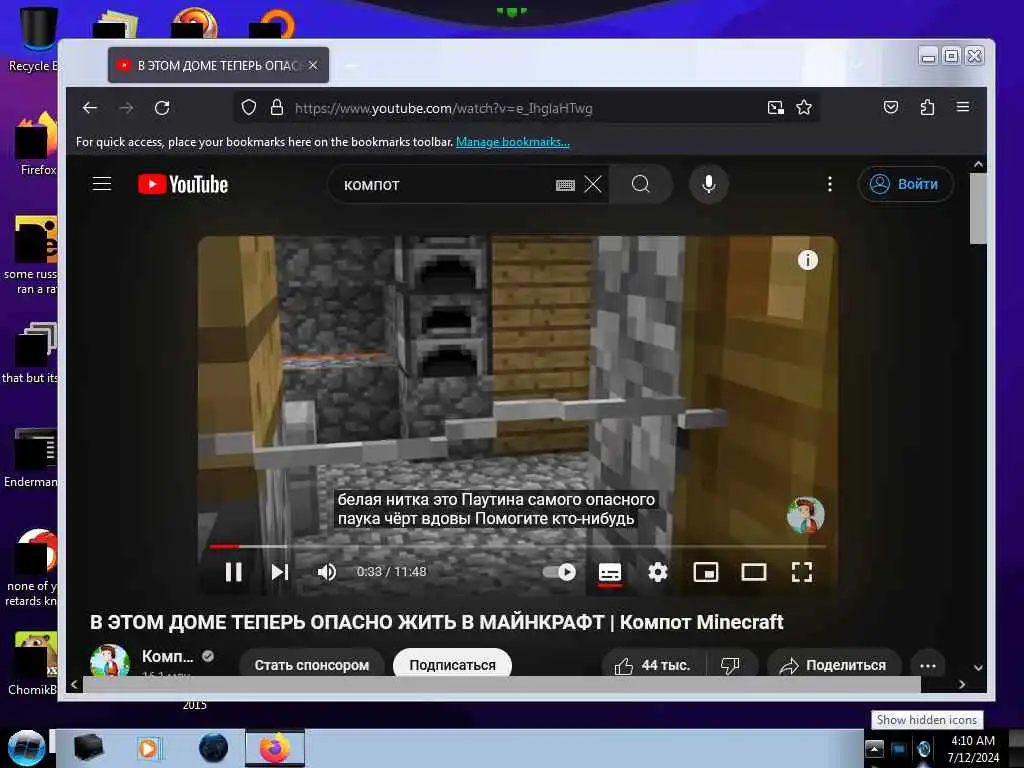The image size is (1024, 768).
Task: Open the dark globe taskbar icon
Action: click(x=214, y=748)
